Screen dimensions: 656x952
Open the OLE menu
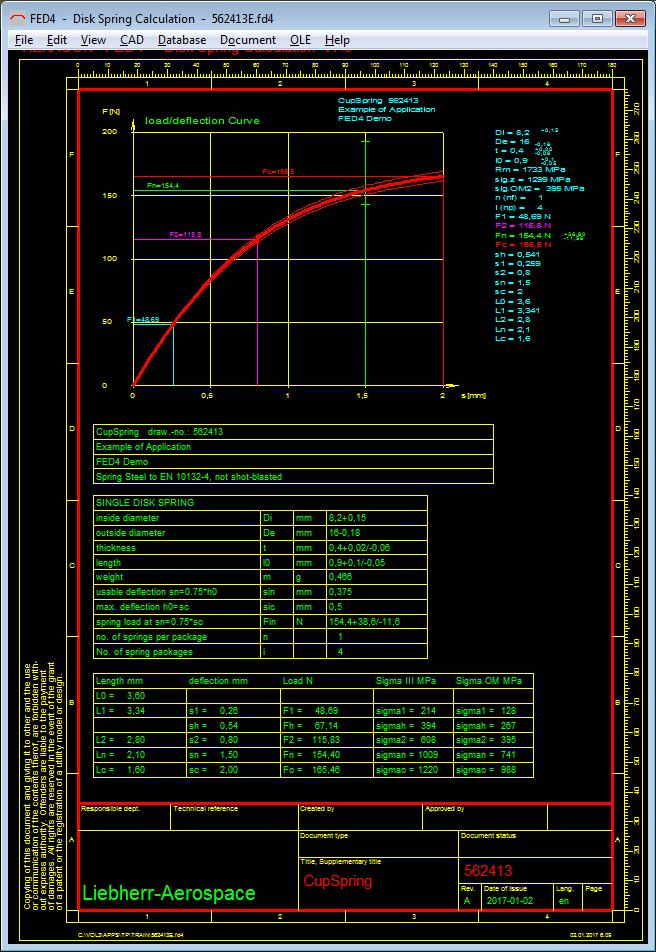tap(300, 40)
